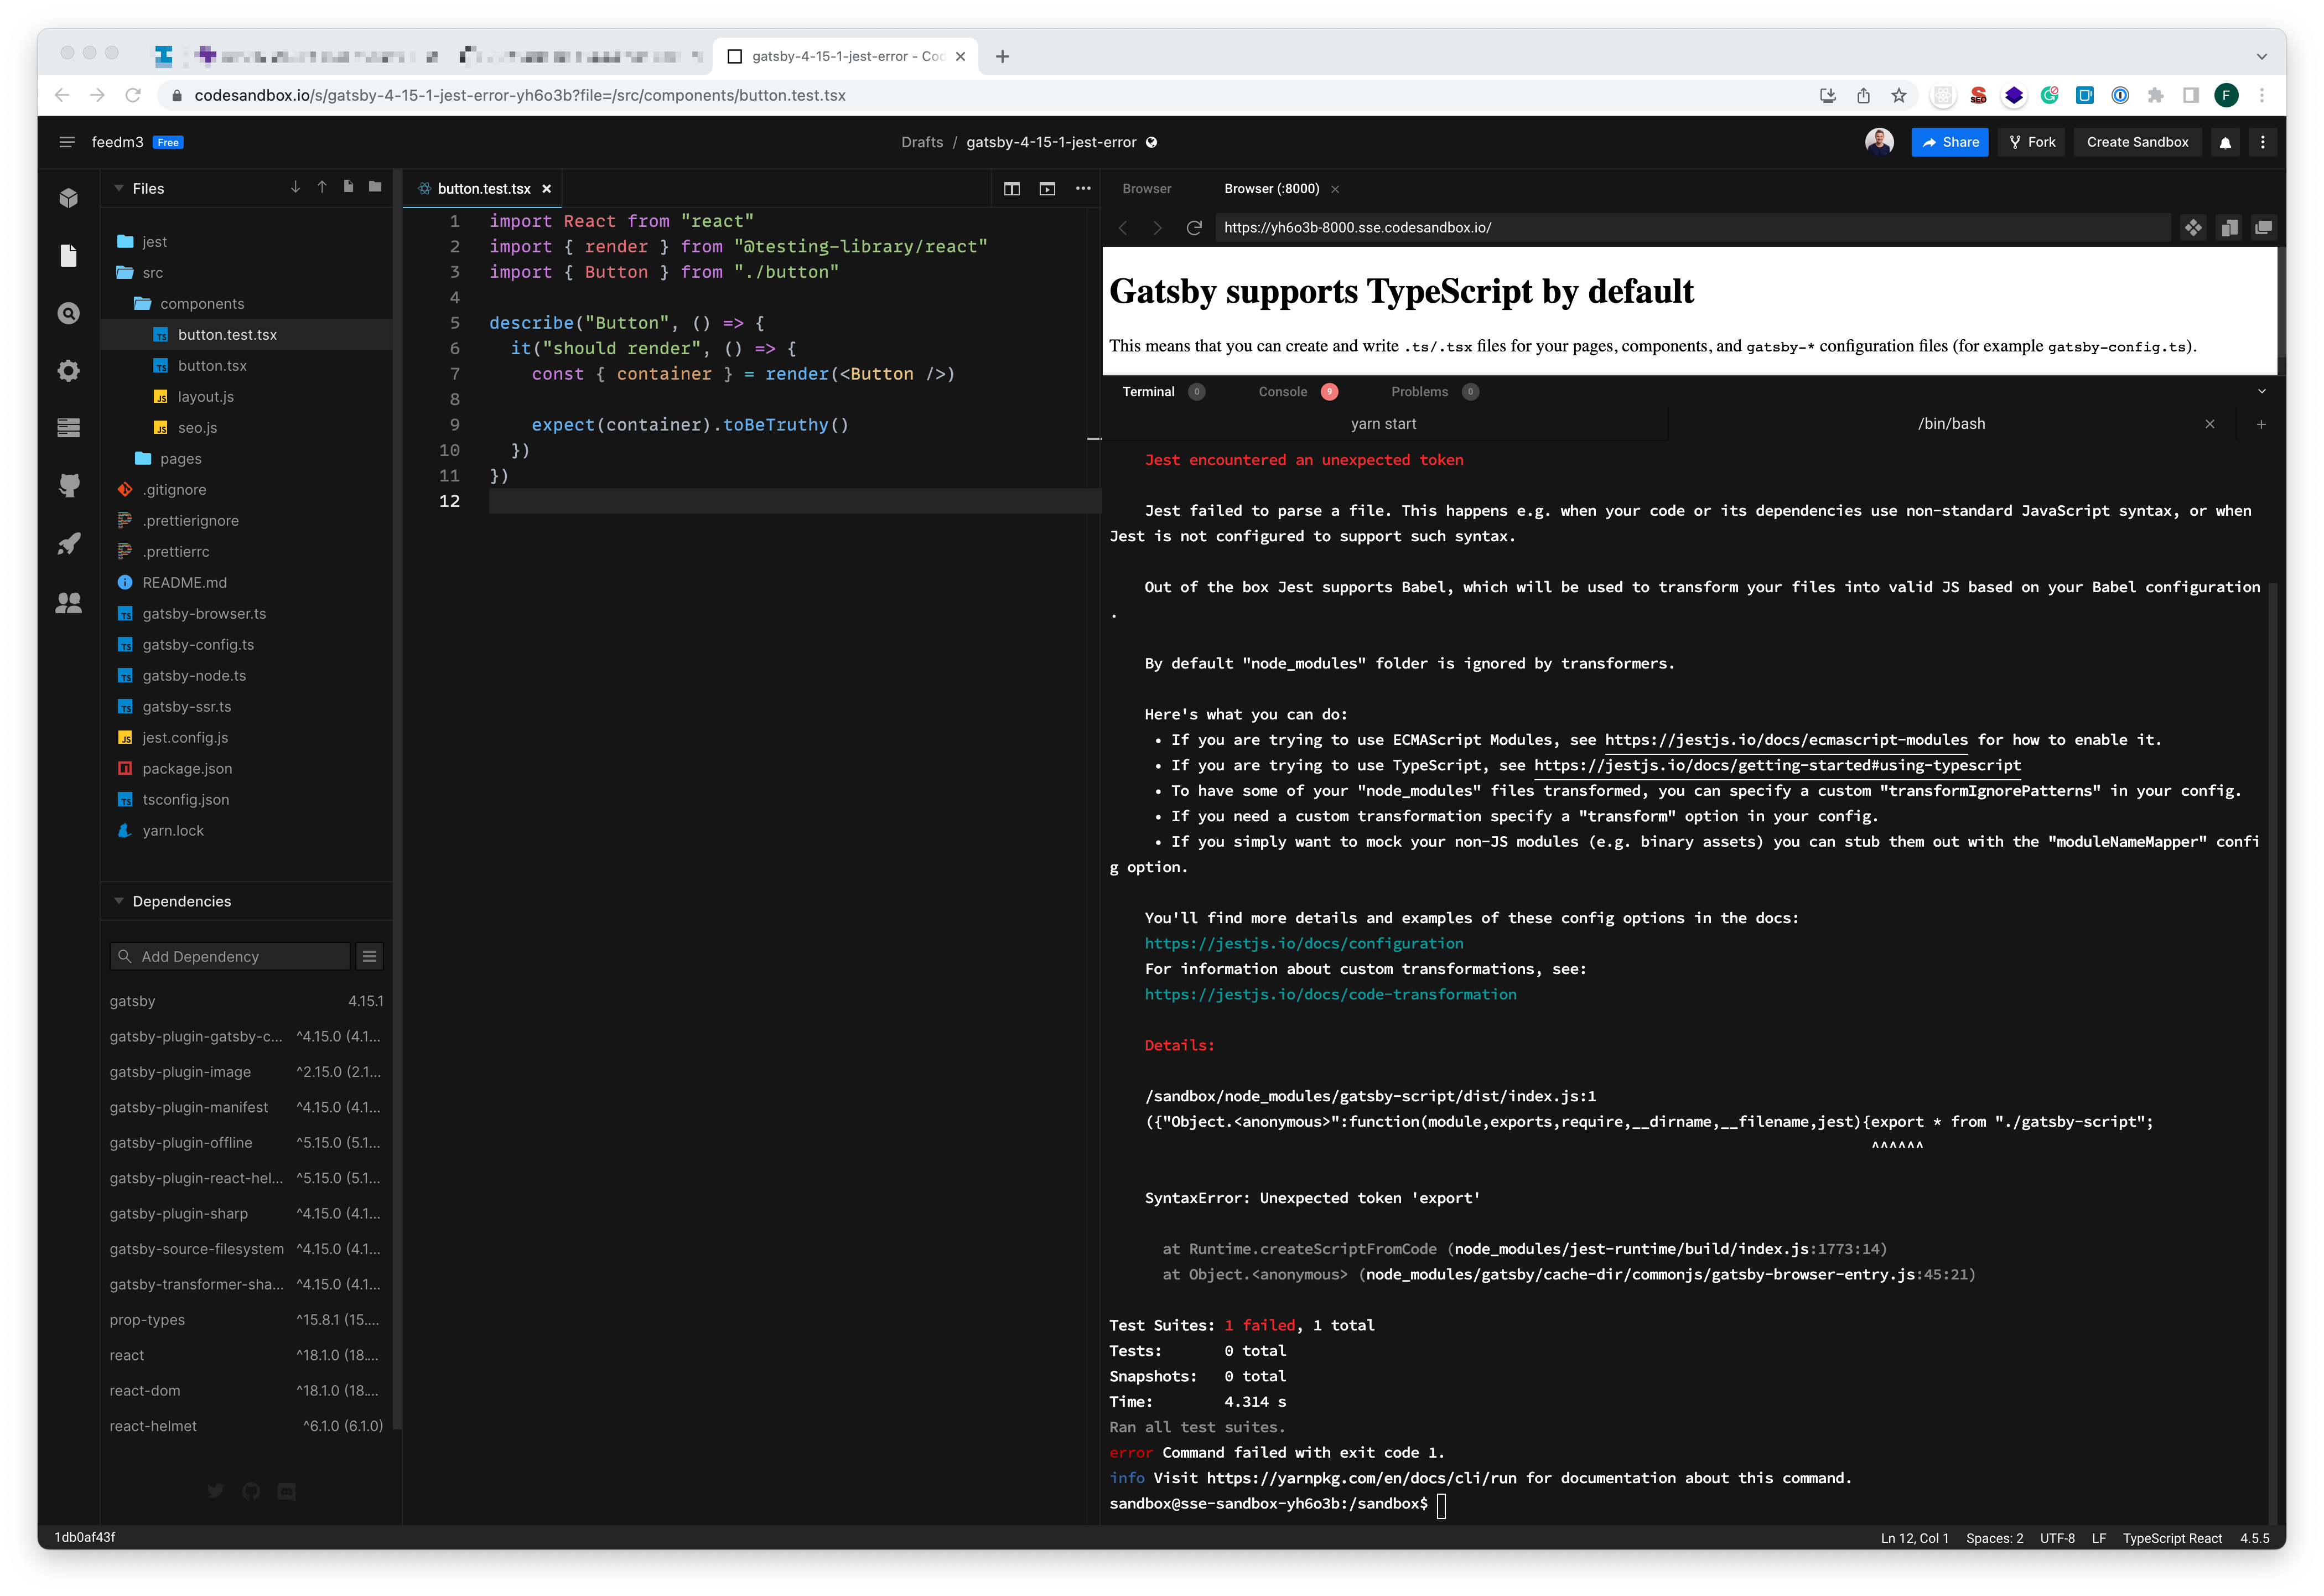Open the Server Control Panel sidebar icon
2324x1596 pixels.
[x=68, y=427]
